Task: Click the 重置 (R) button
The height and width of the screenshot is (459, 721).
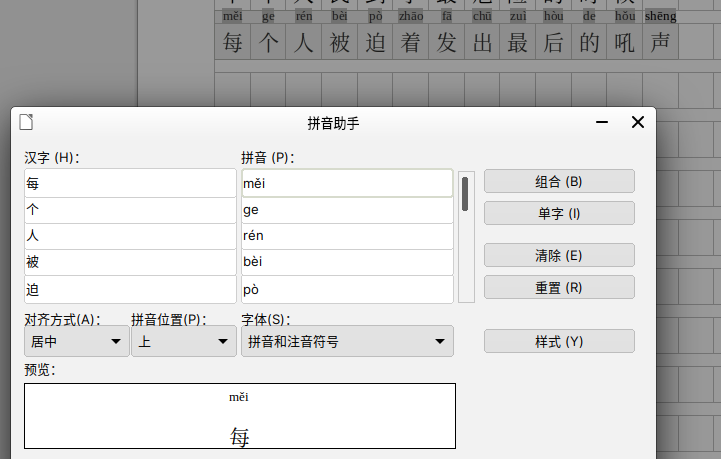Action: (x=559, y=287)
